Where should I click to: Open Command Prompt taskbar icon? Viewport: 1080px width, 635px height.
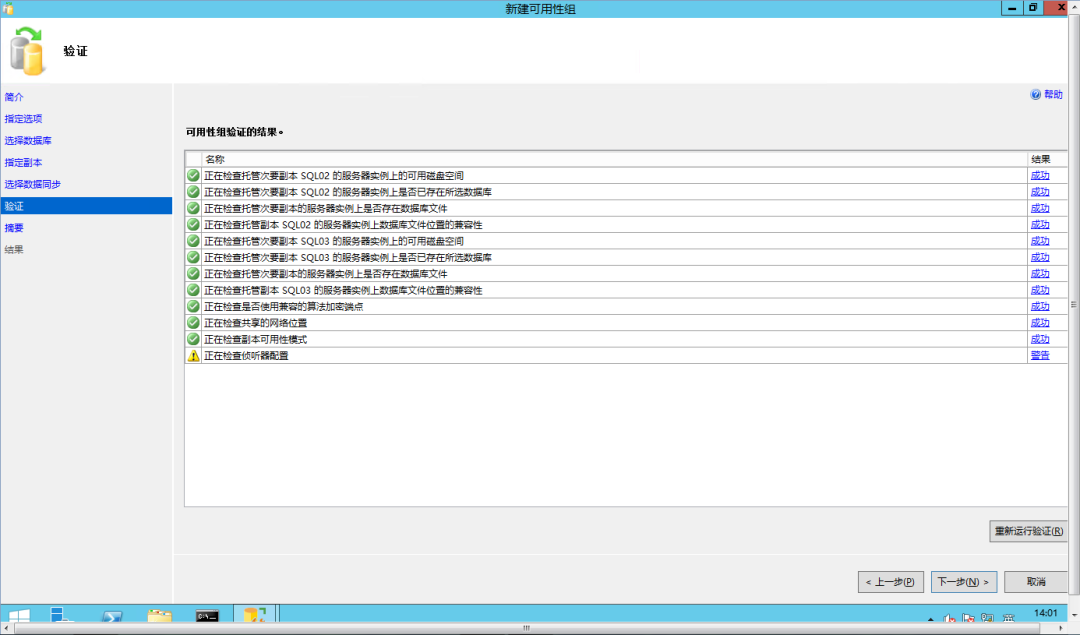pyautogui.click(x=207, y=615)
